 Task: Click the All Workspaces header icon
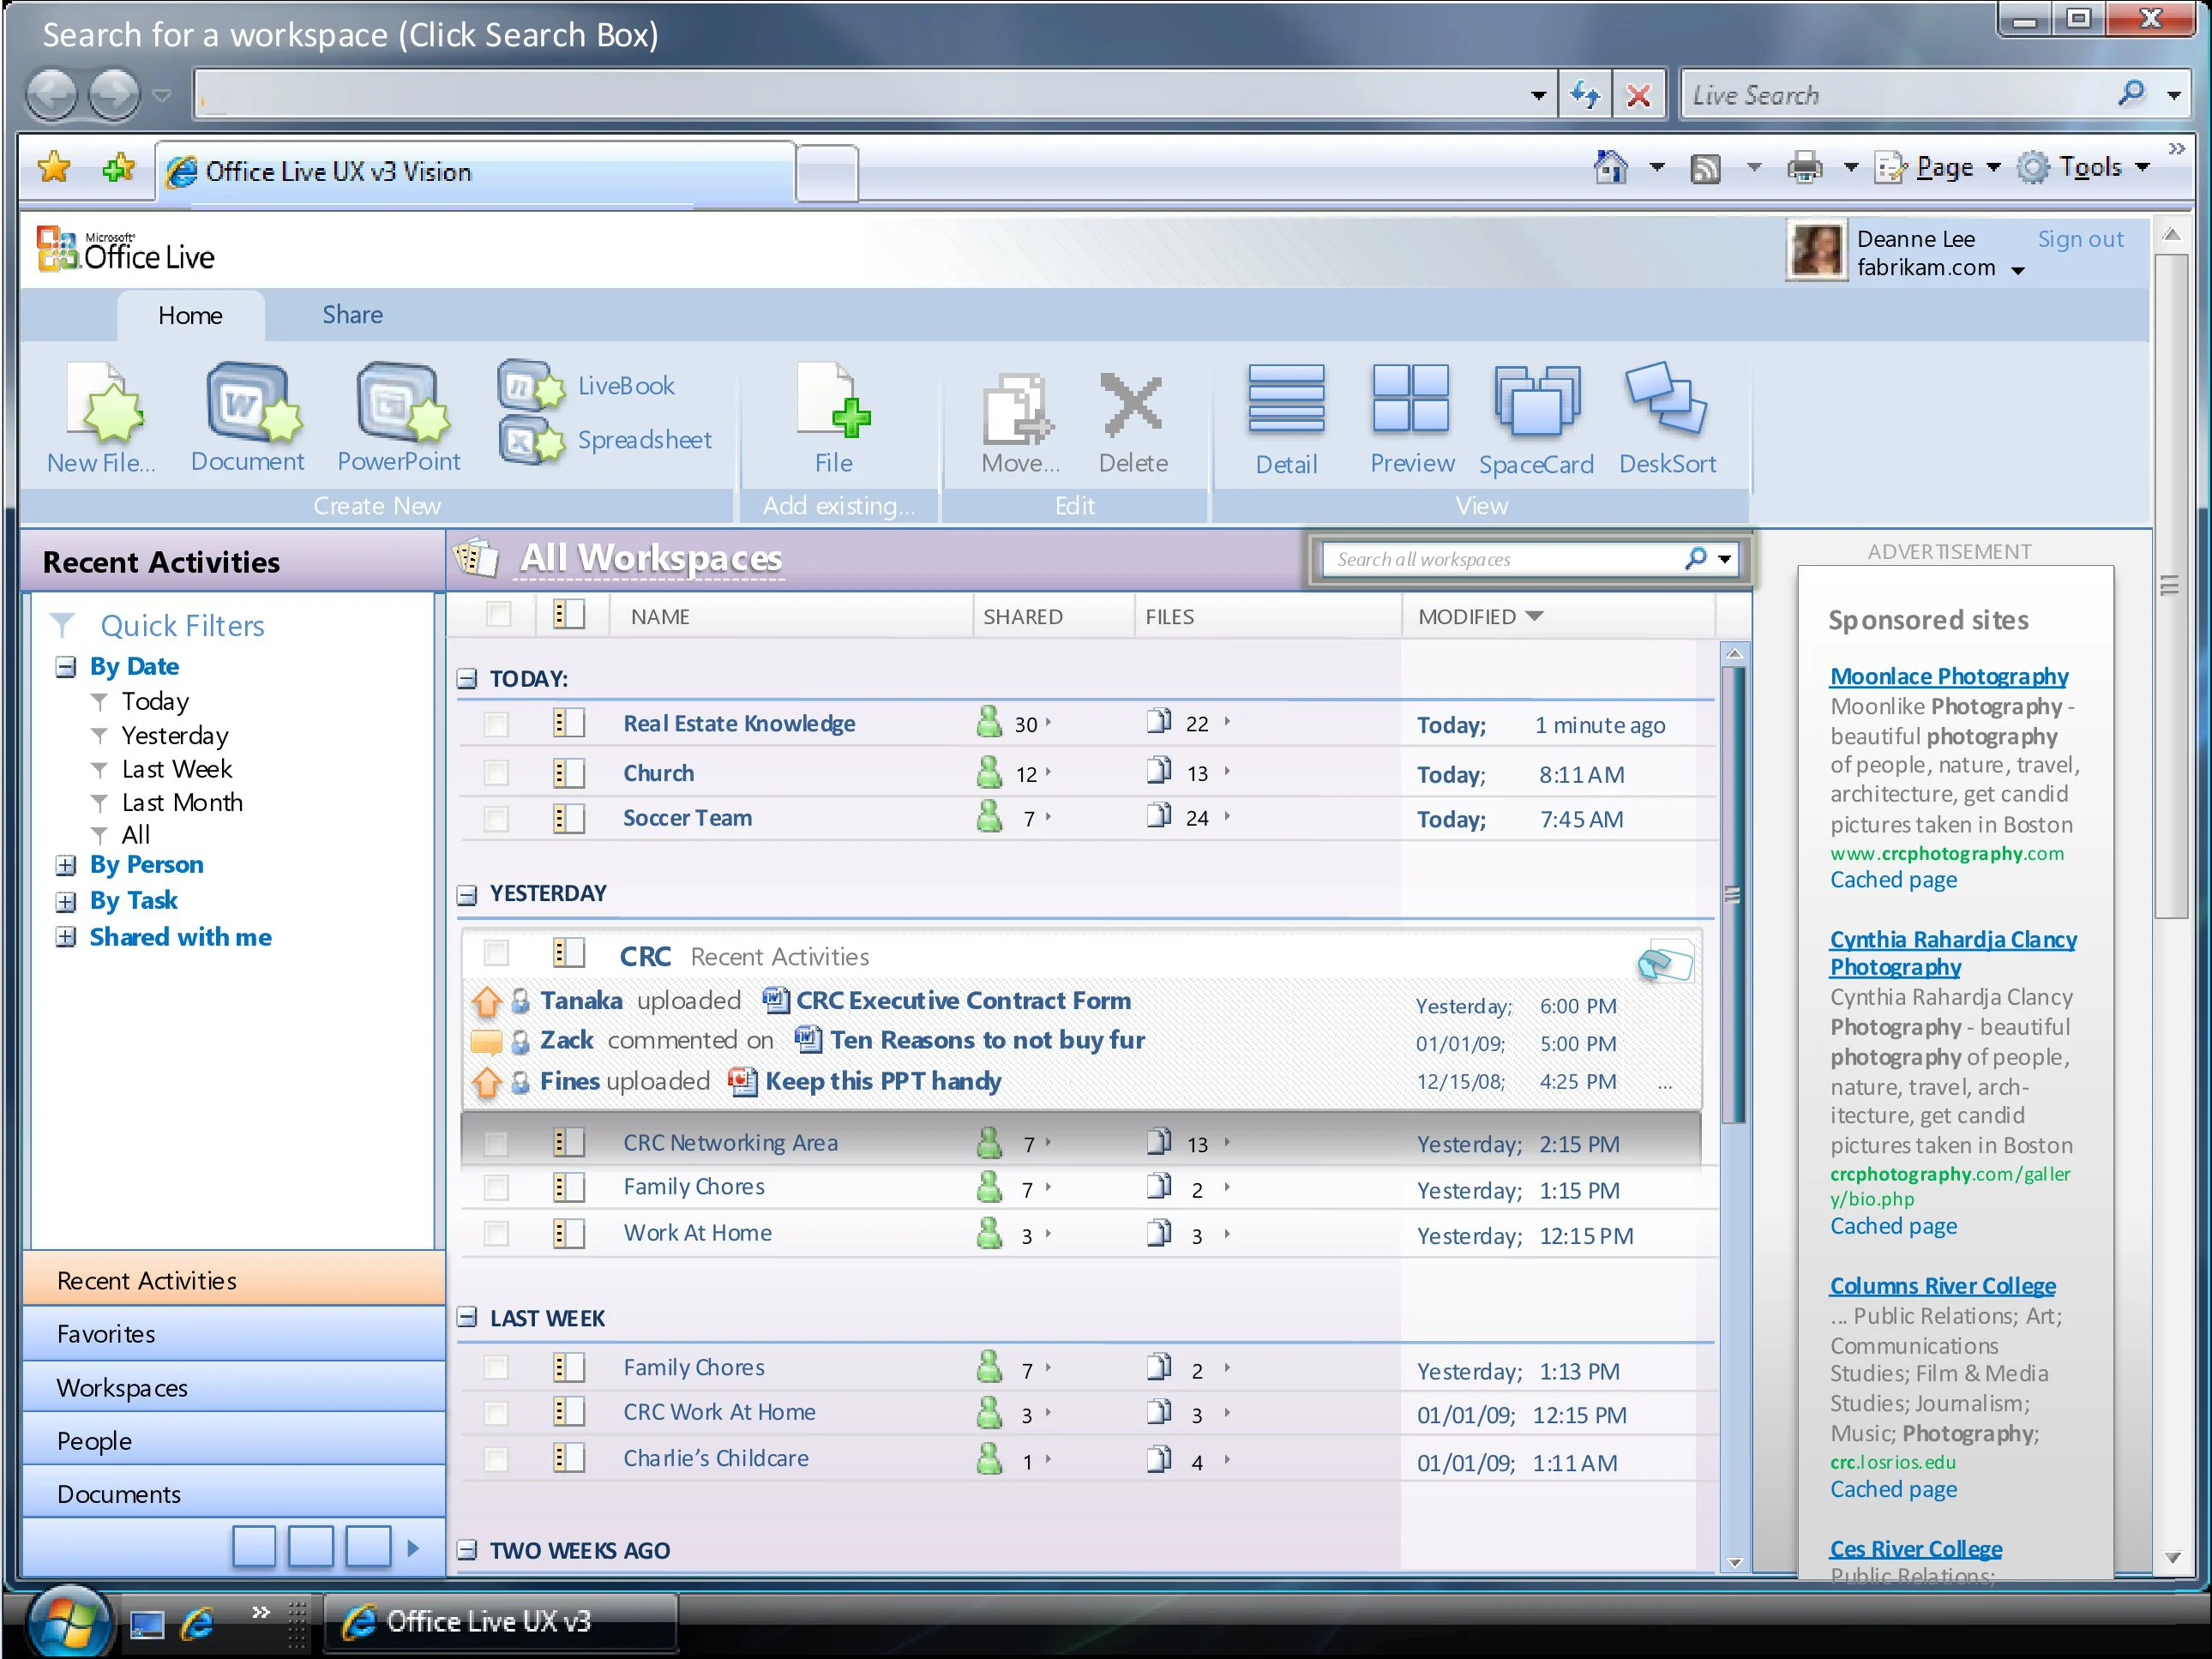point(477,558)
